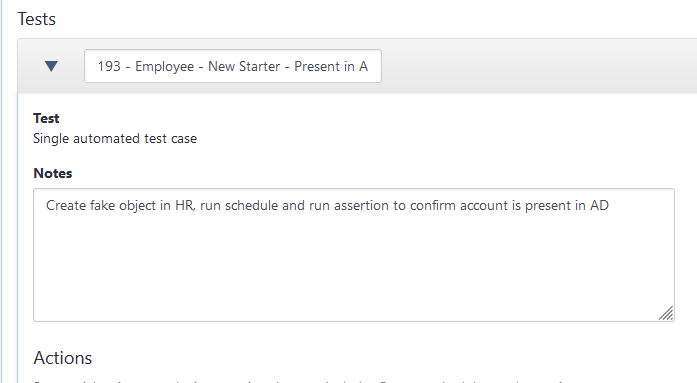The width and height of the screenshot is (697, 383).
Task: Click the Single automated test case text
Action: [x=115, y=139]
